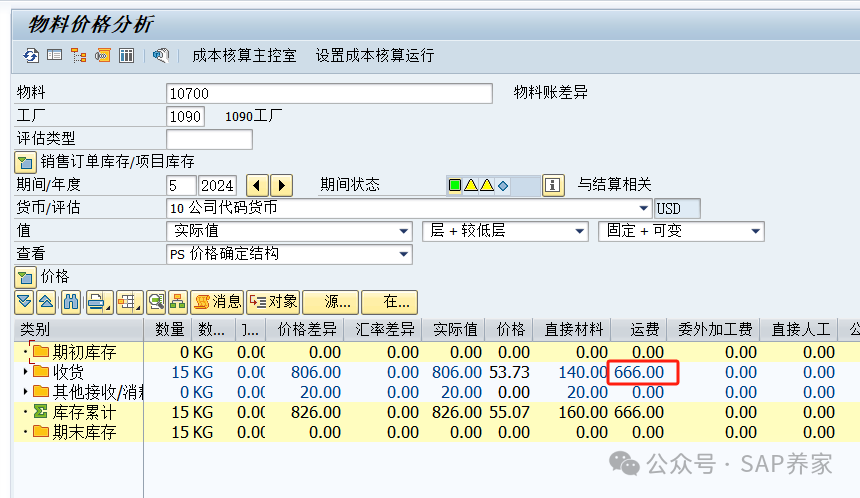Click the 汇率差异 column header

[383, 330]
